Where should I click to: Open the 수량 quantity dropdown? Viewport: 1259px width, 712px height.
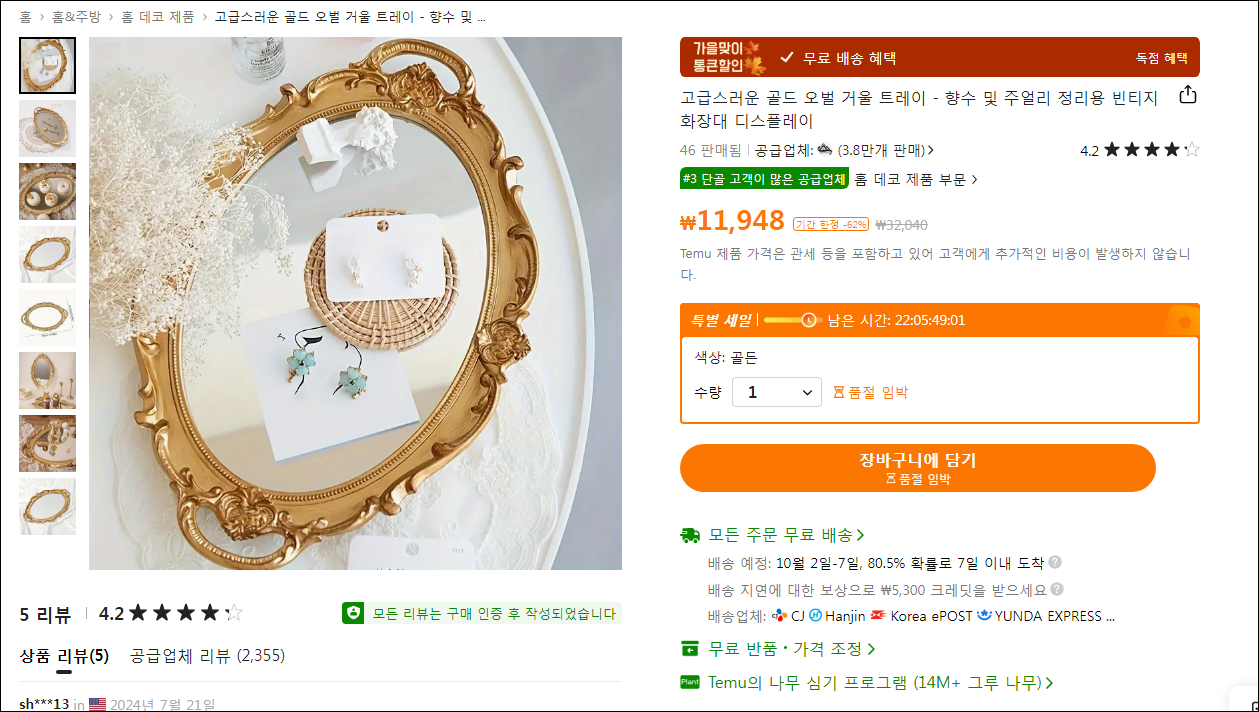(777, 392)
